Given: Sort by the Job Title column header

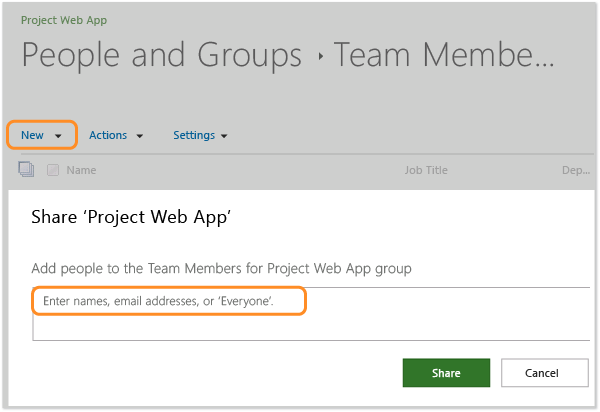Looking at the screenshot, I should coord(426,170).
